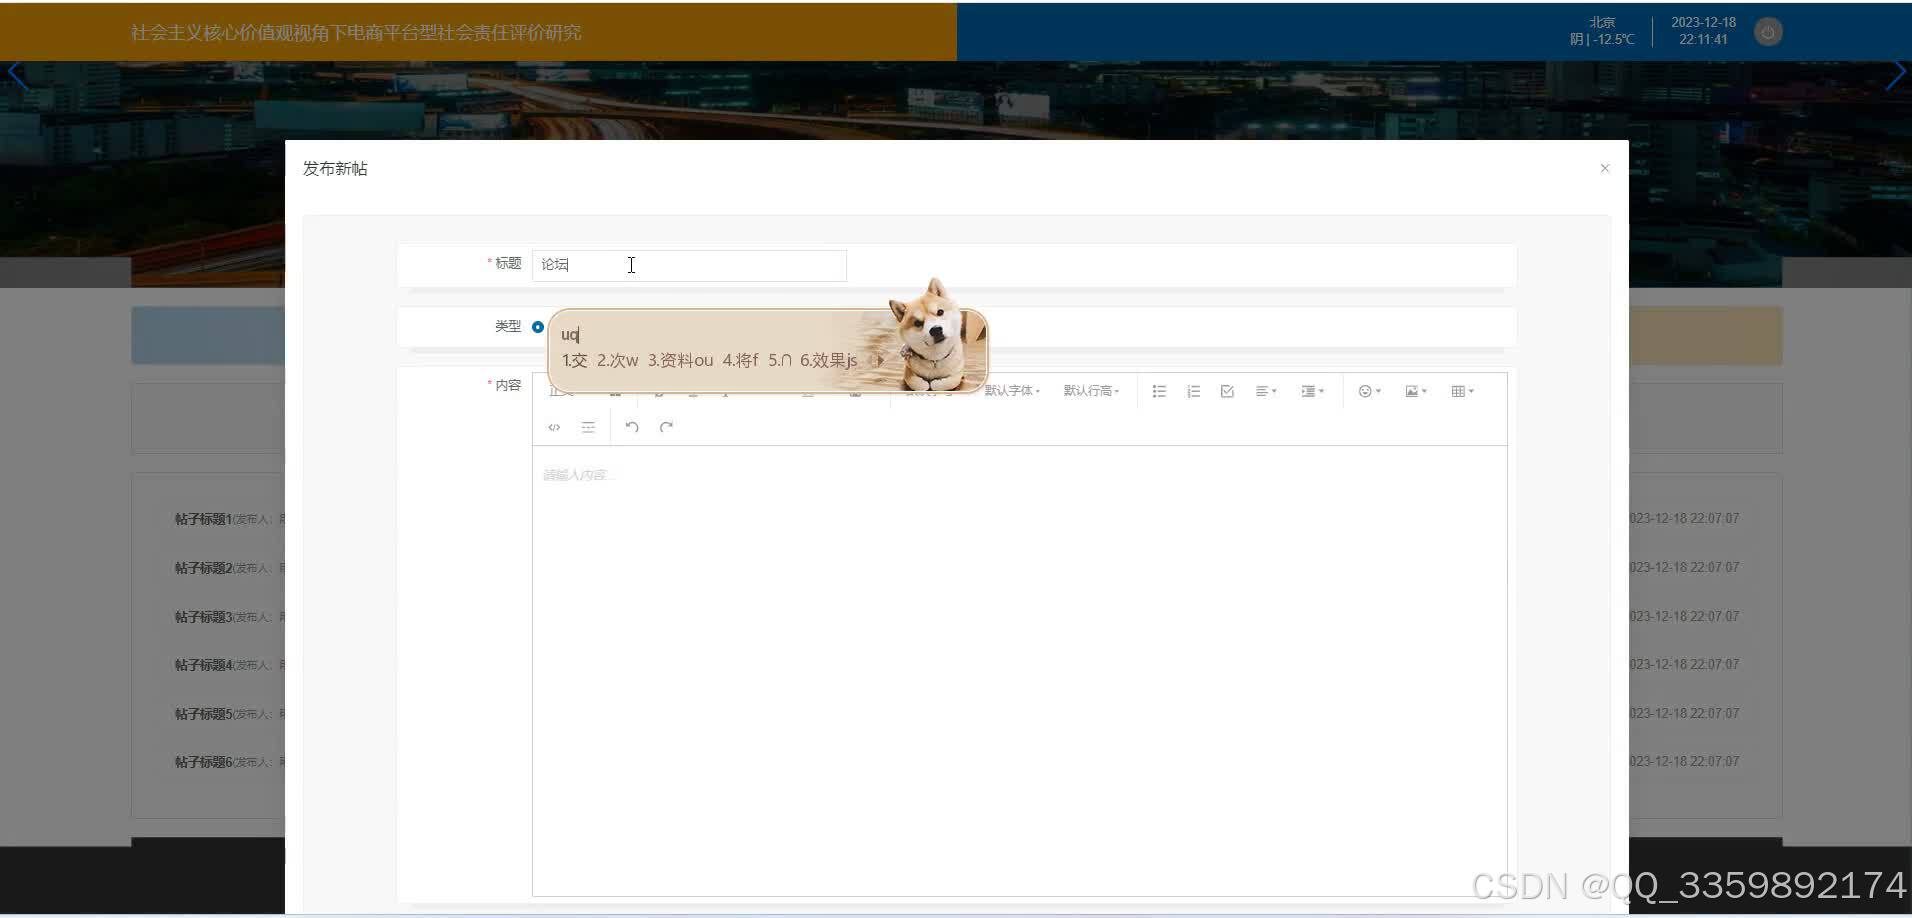Insert a numbered list
Screen dimensions: 1912x918
click(x=1193, y=391)
